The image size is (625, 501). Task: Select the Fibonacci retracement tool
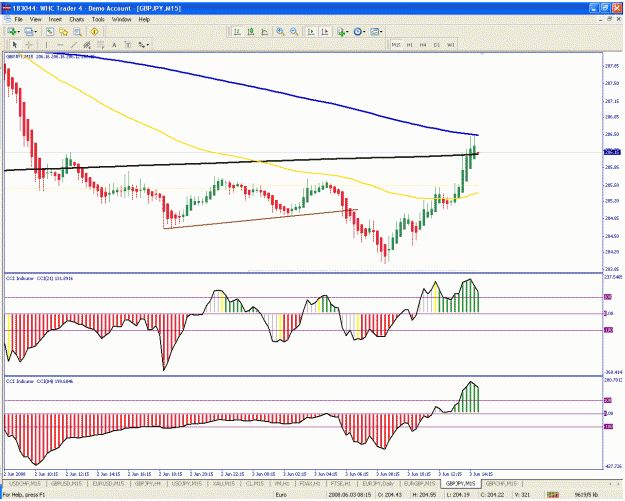point(100,45)
